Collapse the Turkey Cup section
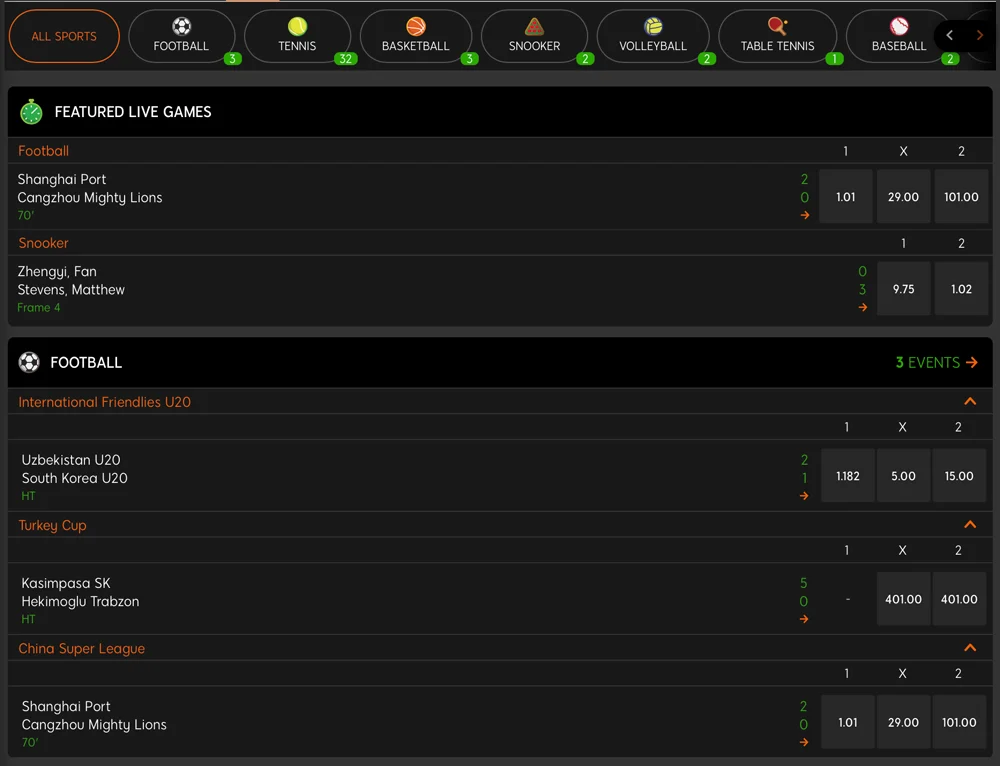1000x766 pixels. click(969, 525)
